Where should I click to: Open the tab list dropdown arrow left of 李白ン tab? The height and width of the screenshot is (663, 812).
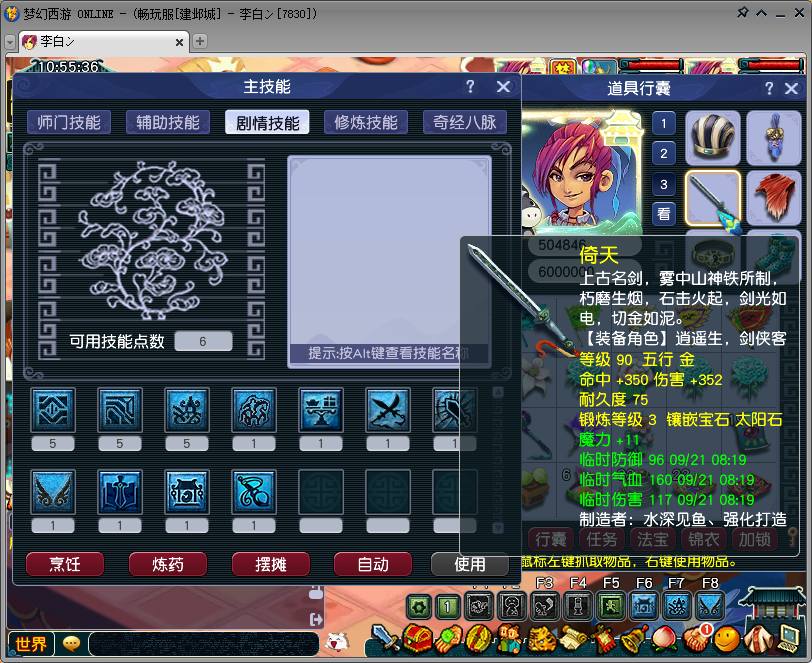(10, 42)
